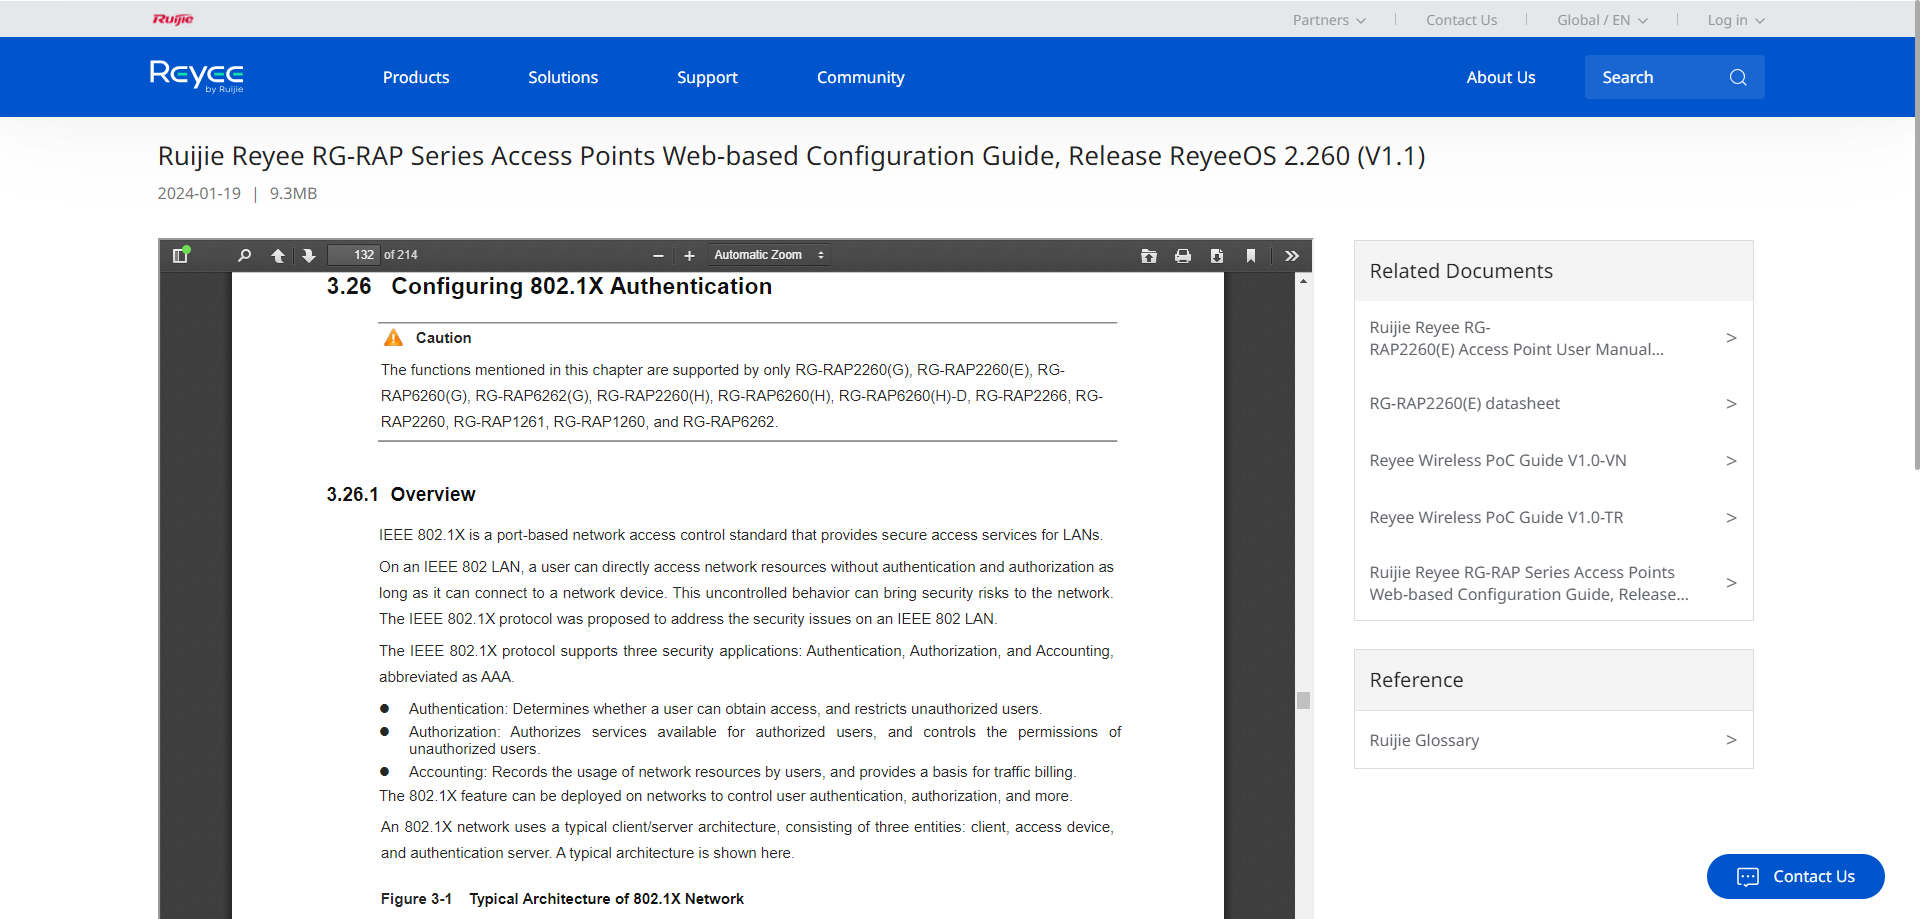
Task: Click the RG-RAP2260(E) datasheet link
Action: 1464,403
